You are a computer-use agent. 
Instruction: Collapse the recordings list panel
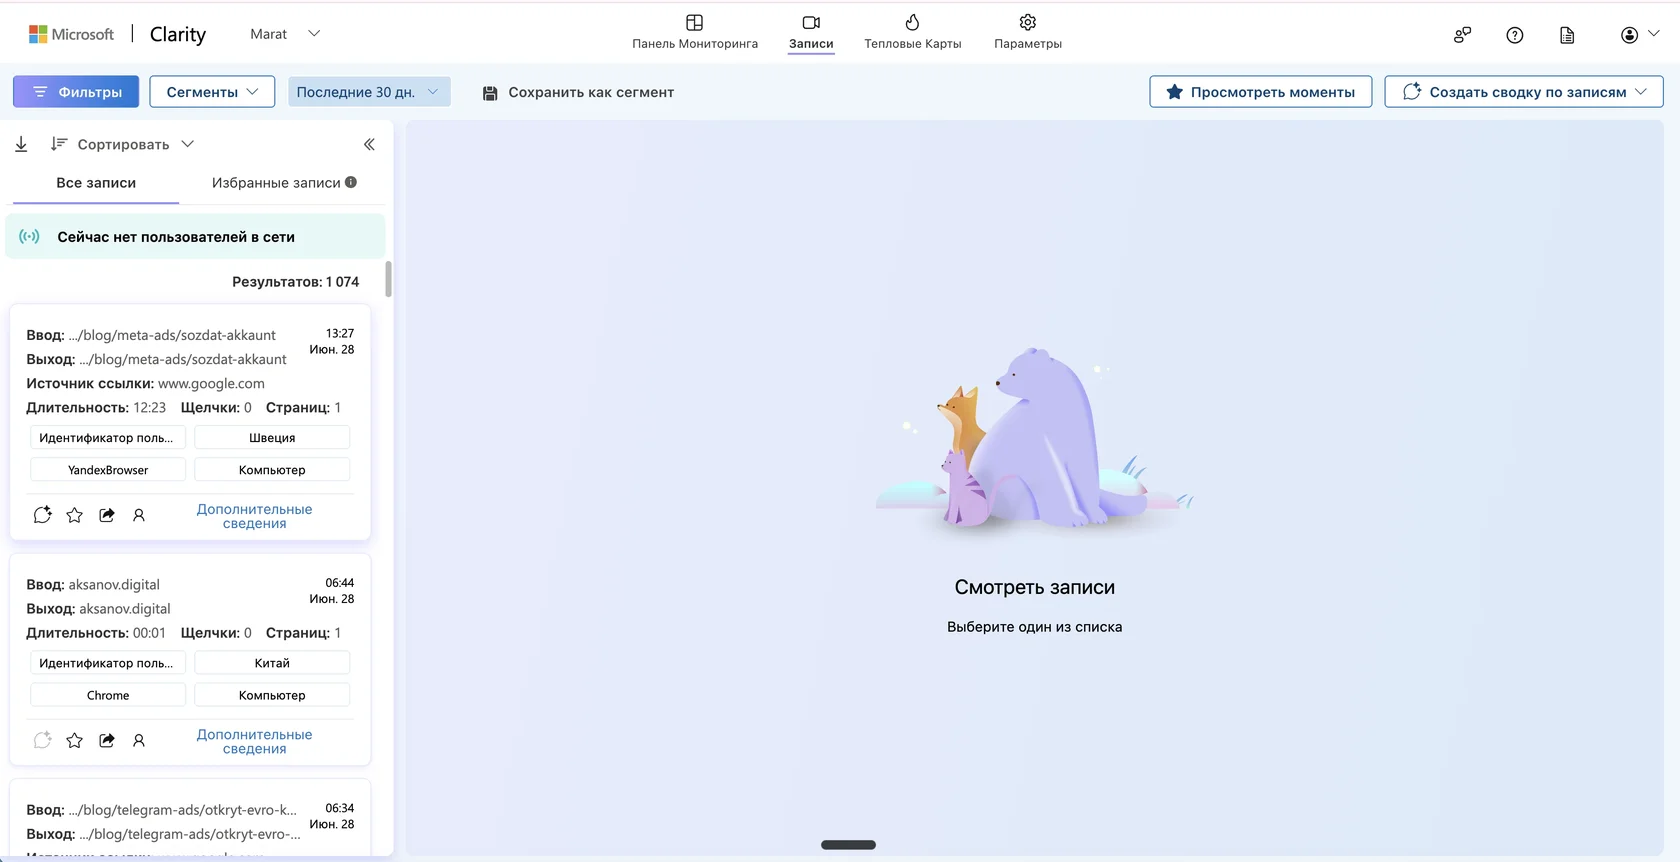pyautogui.click(x=369, y=144)
